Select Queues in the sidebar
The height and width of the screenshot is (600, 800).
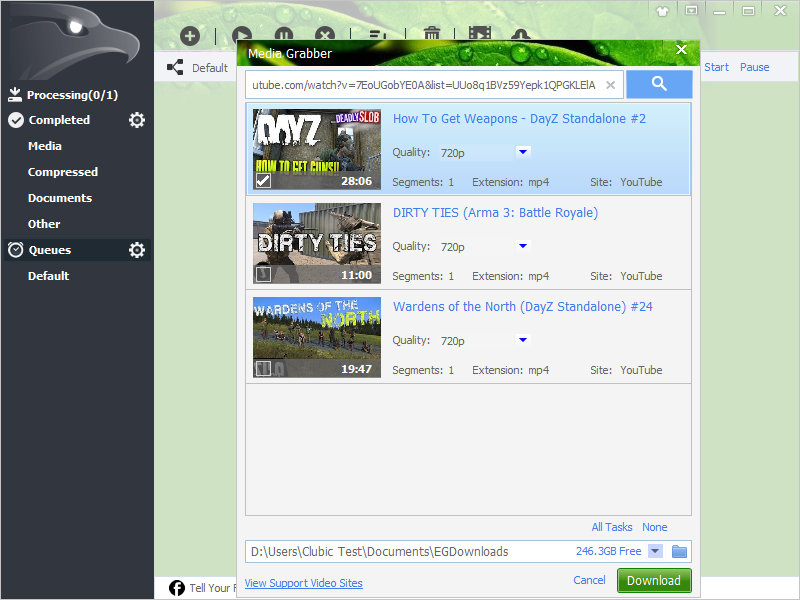tap(49, 250)
